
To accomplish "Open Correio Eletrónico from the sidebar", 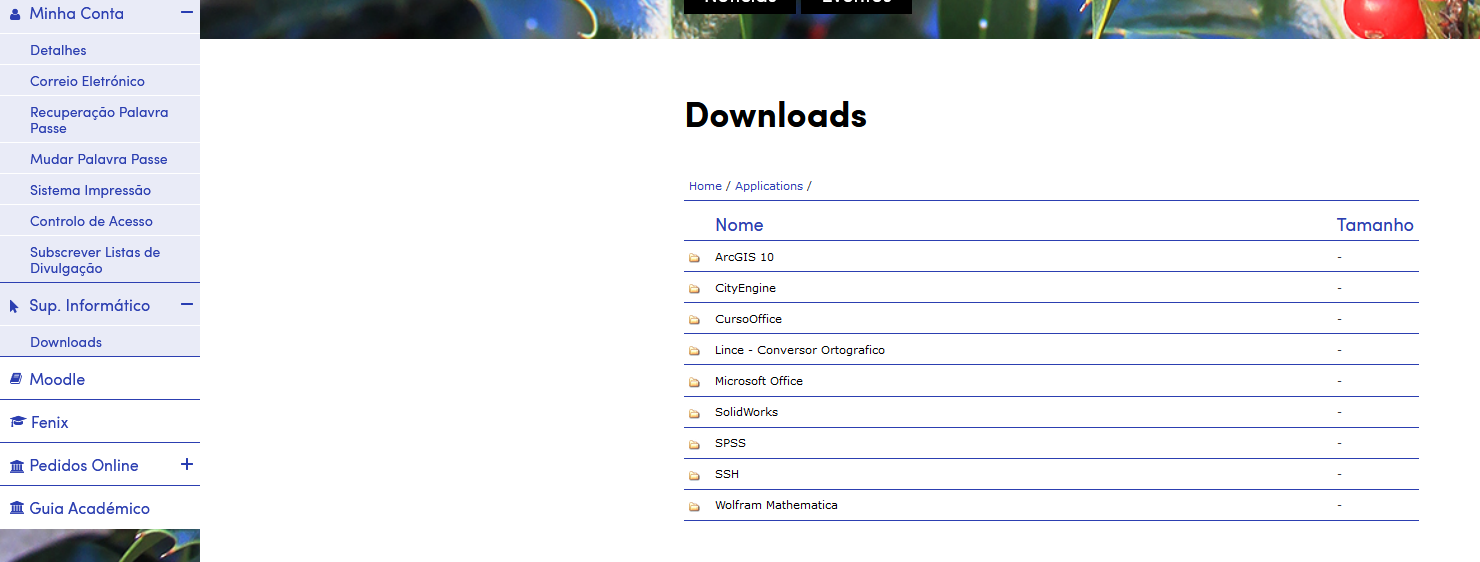I will click(x=87, y=81).
